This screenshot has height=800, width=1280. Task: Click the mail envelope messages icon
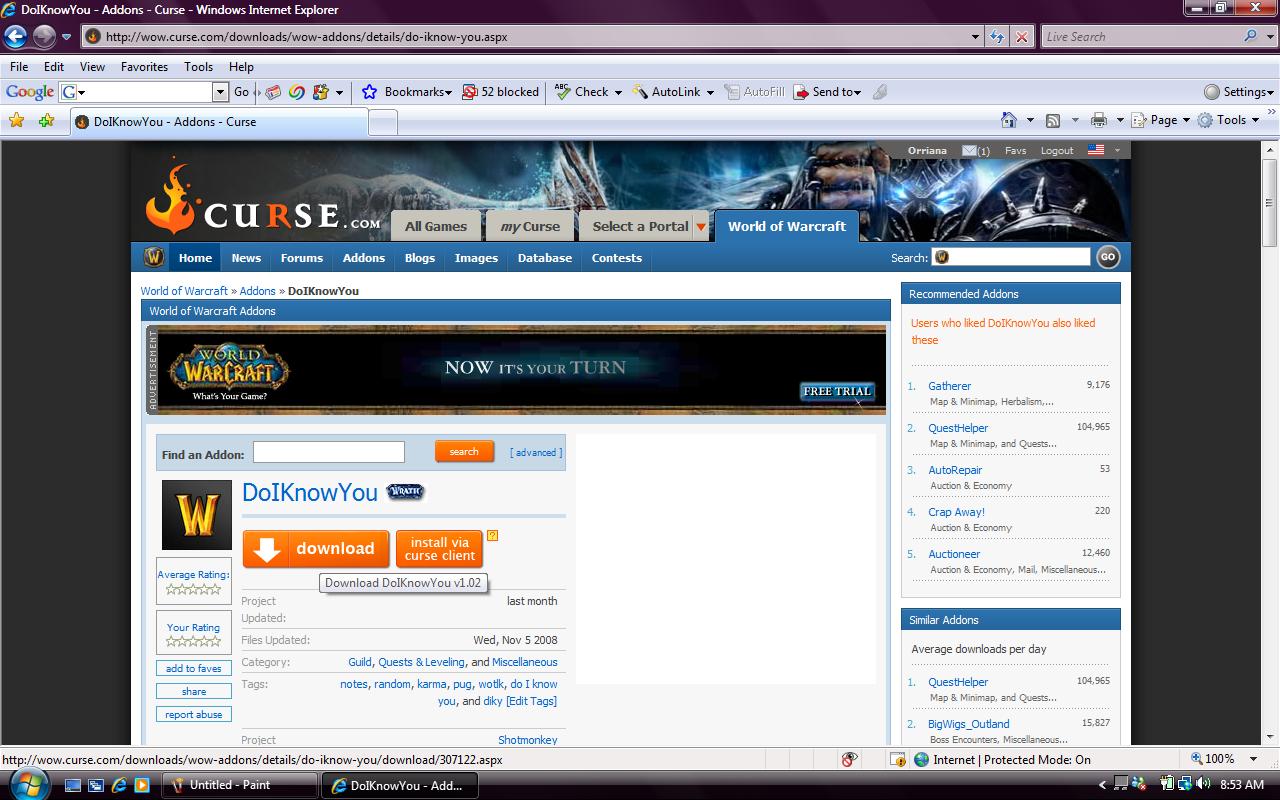pyautogui.click(x=969, y=150)
